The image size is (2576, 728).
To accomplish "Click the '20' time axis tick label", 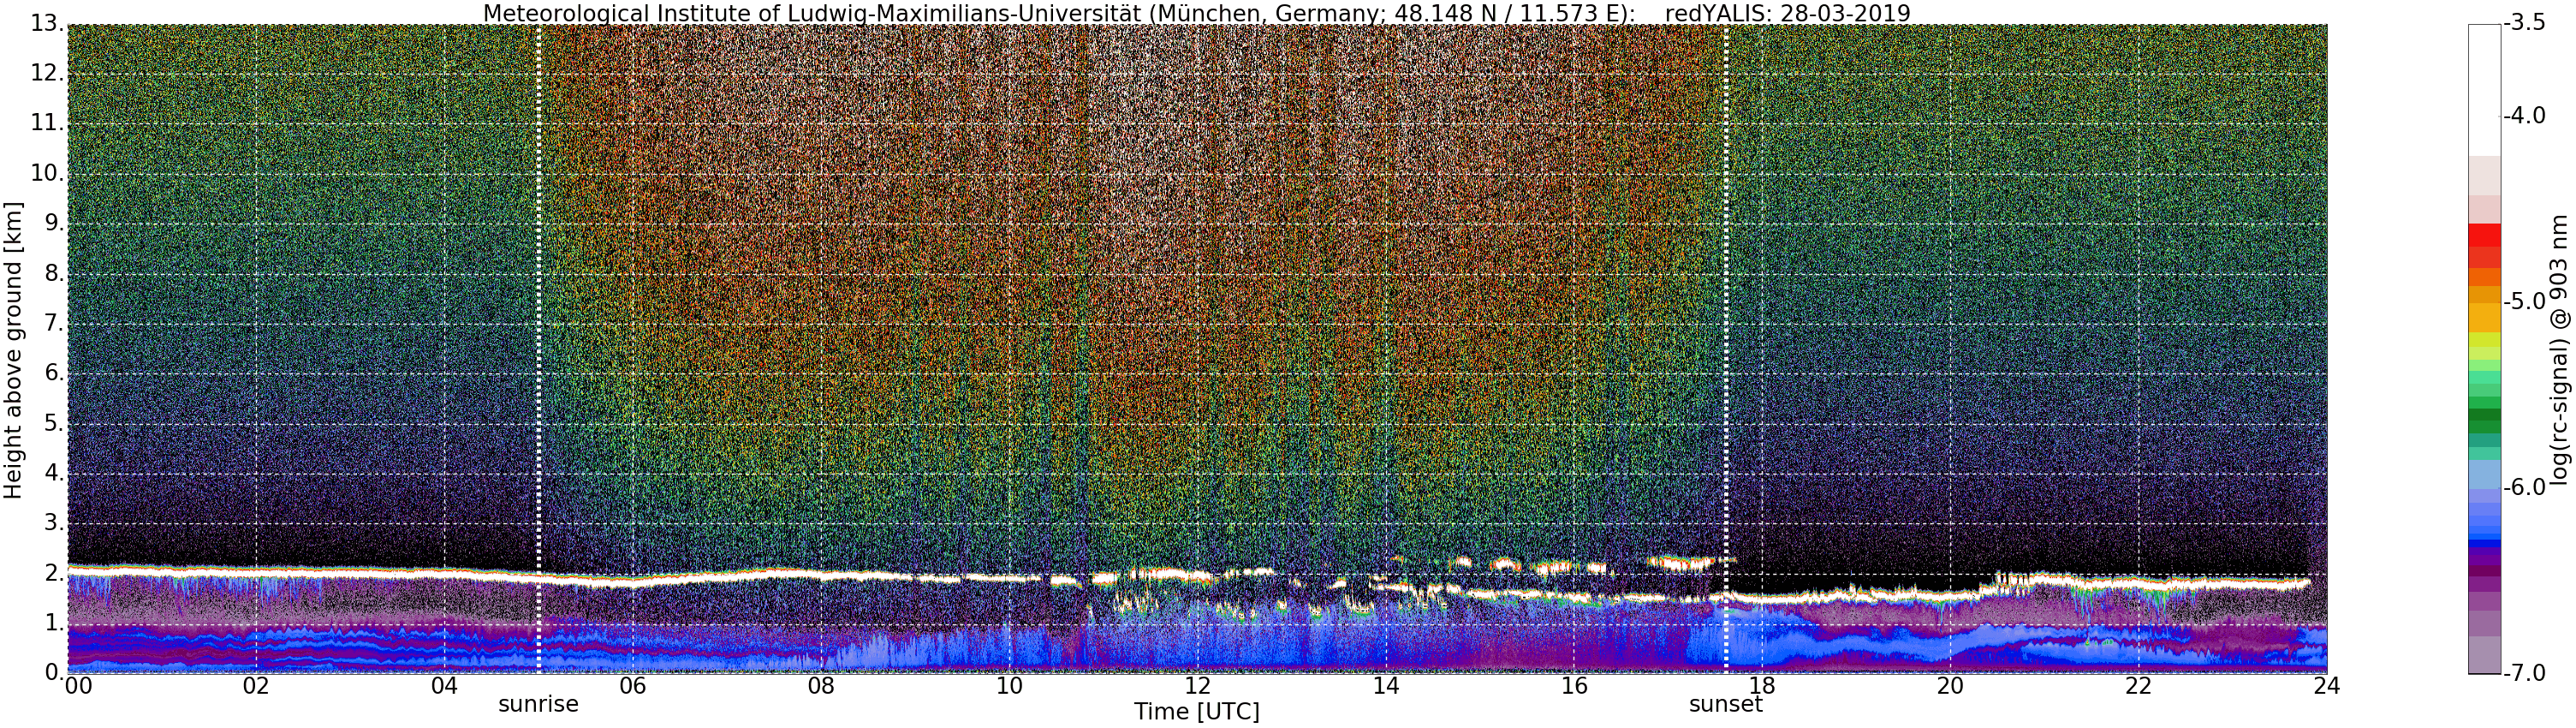I will coord(1950,686).
